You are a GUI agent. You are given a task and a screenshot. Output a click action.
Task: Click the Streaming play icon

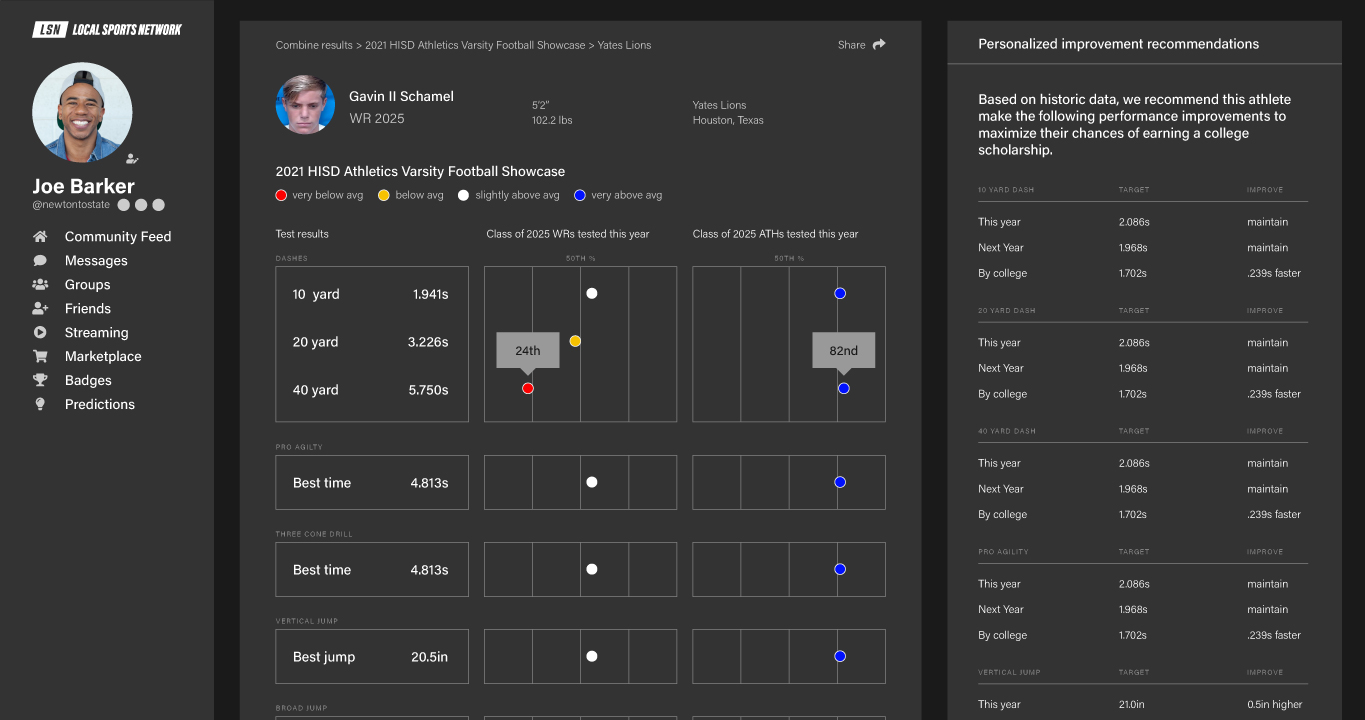tap(40, 333)
